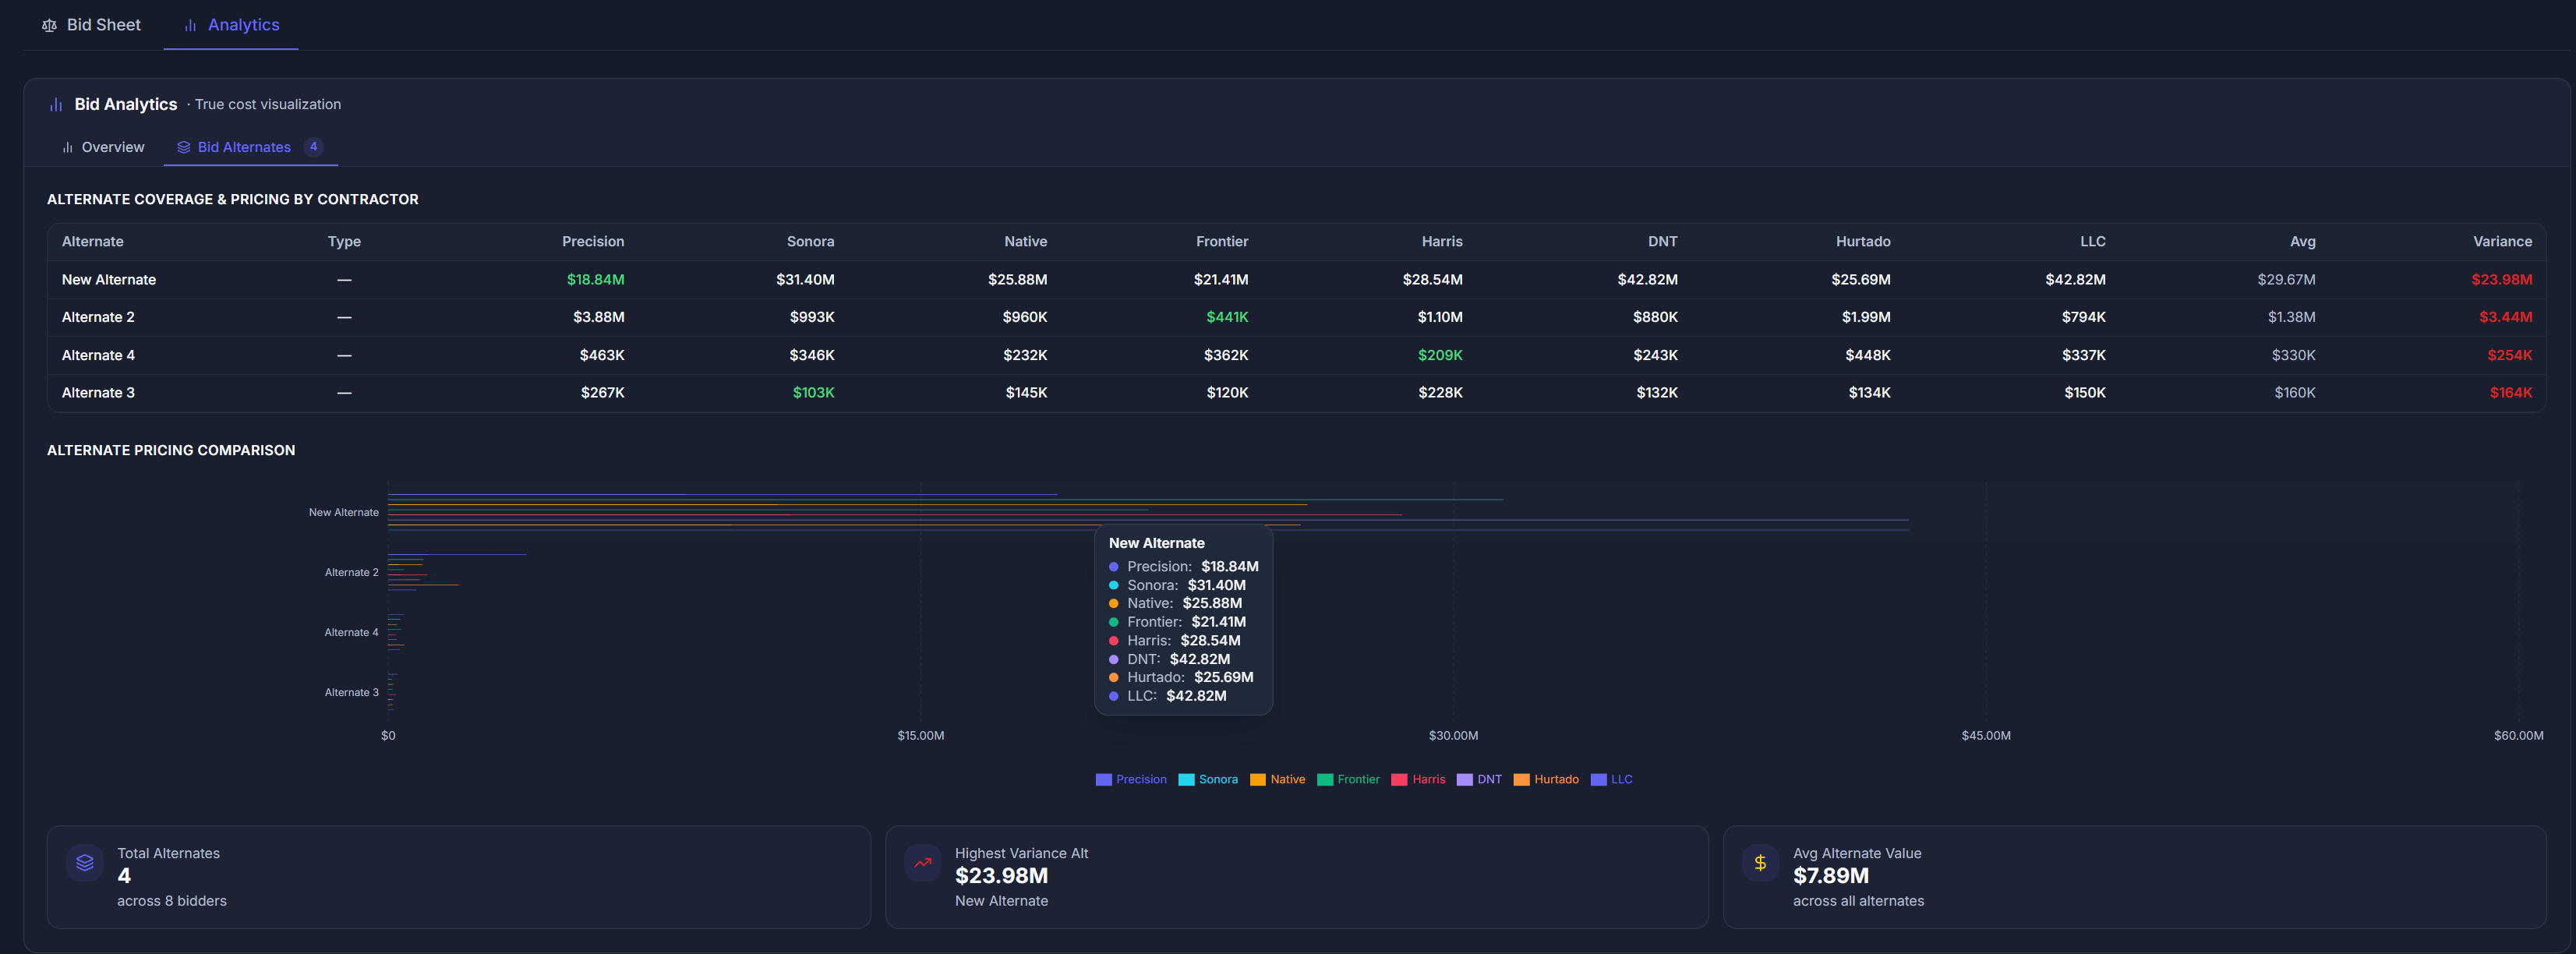Click the Type column header
Viewport: 2576px width, 954px height.
344,242
